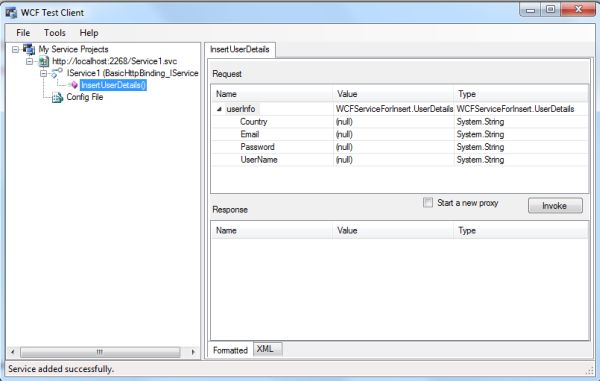
Task: Close the WCF Test Client window
Action: [578, 10]
